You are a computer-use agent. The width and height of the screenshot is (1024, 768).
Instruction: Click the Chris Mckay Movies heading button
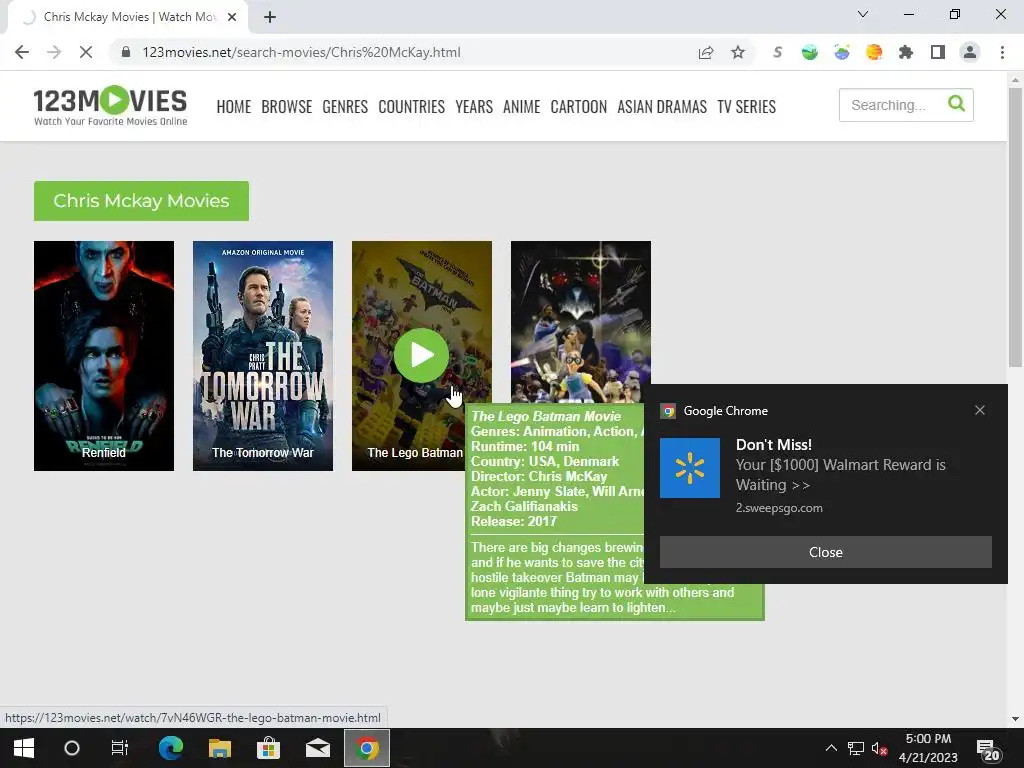pyautogui.click(x=141, y=200)
